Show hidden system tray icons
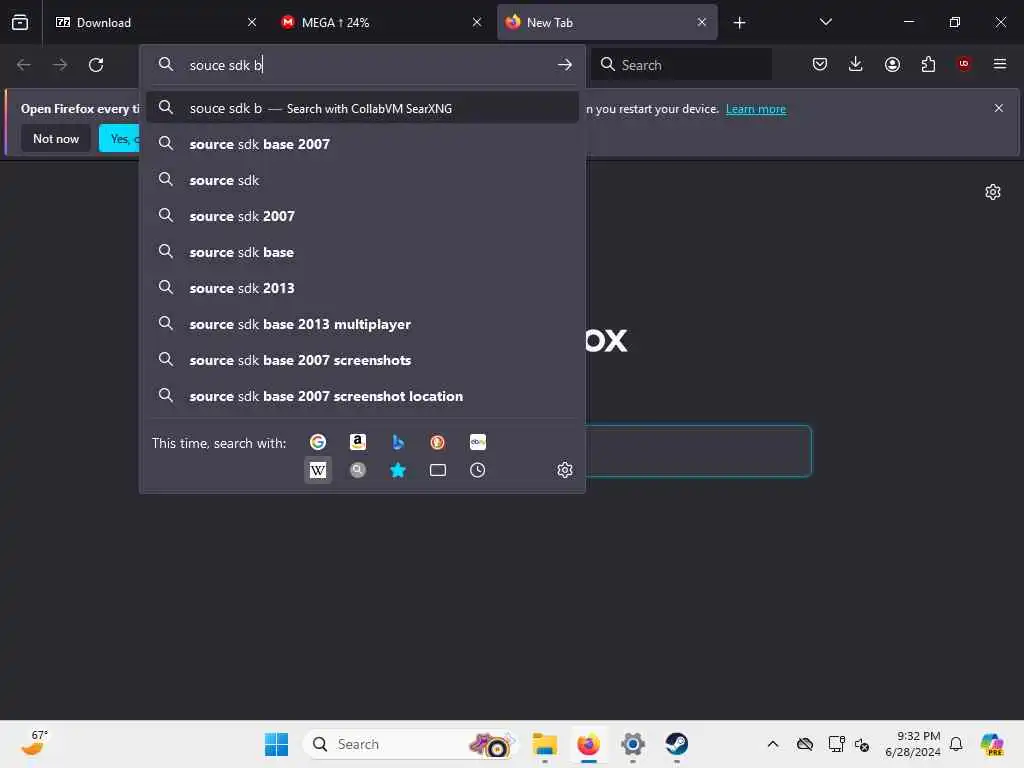This screenshot has height=768, width=1024. [x=773, y=744]
